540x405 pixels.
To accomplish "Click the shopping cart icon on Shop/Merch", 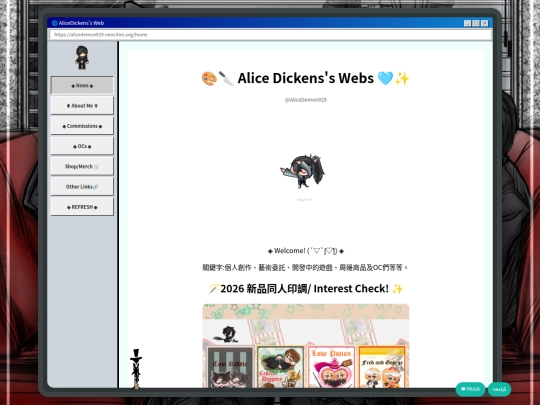I will (x=96, y=167).
